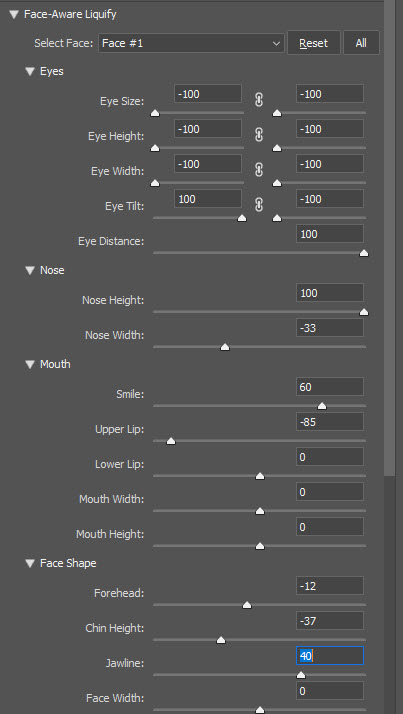Click the Eye Distance value field
Screen dimensions: 403x714
[x=330, y=234]
